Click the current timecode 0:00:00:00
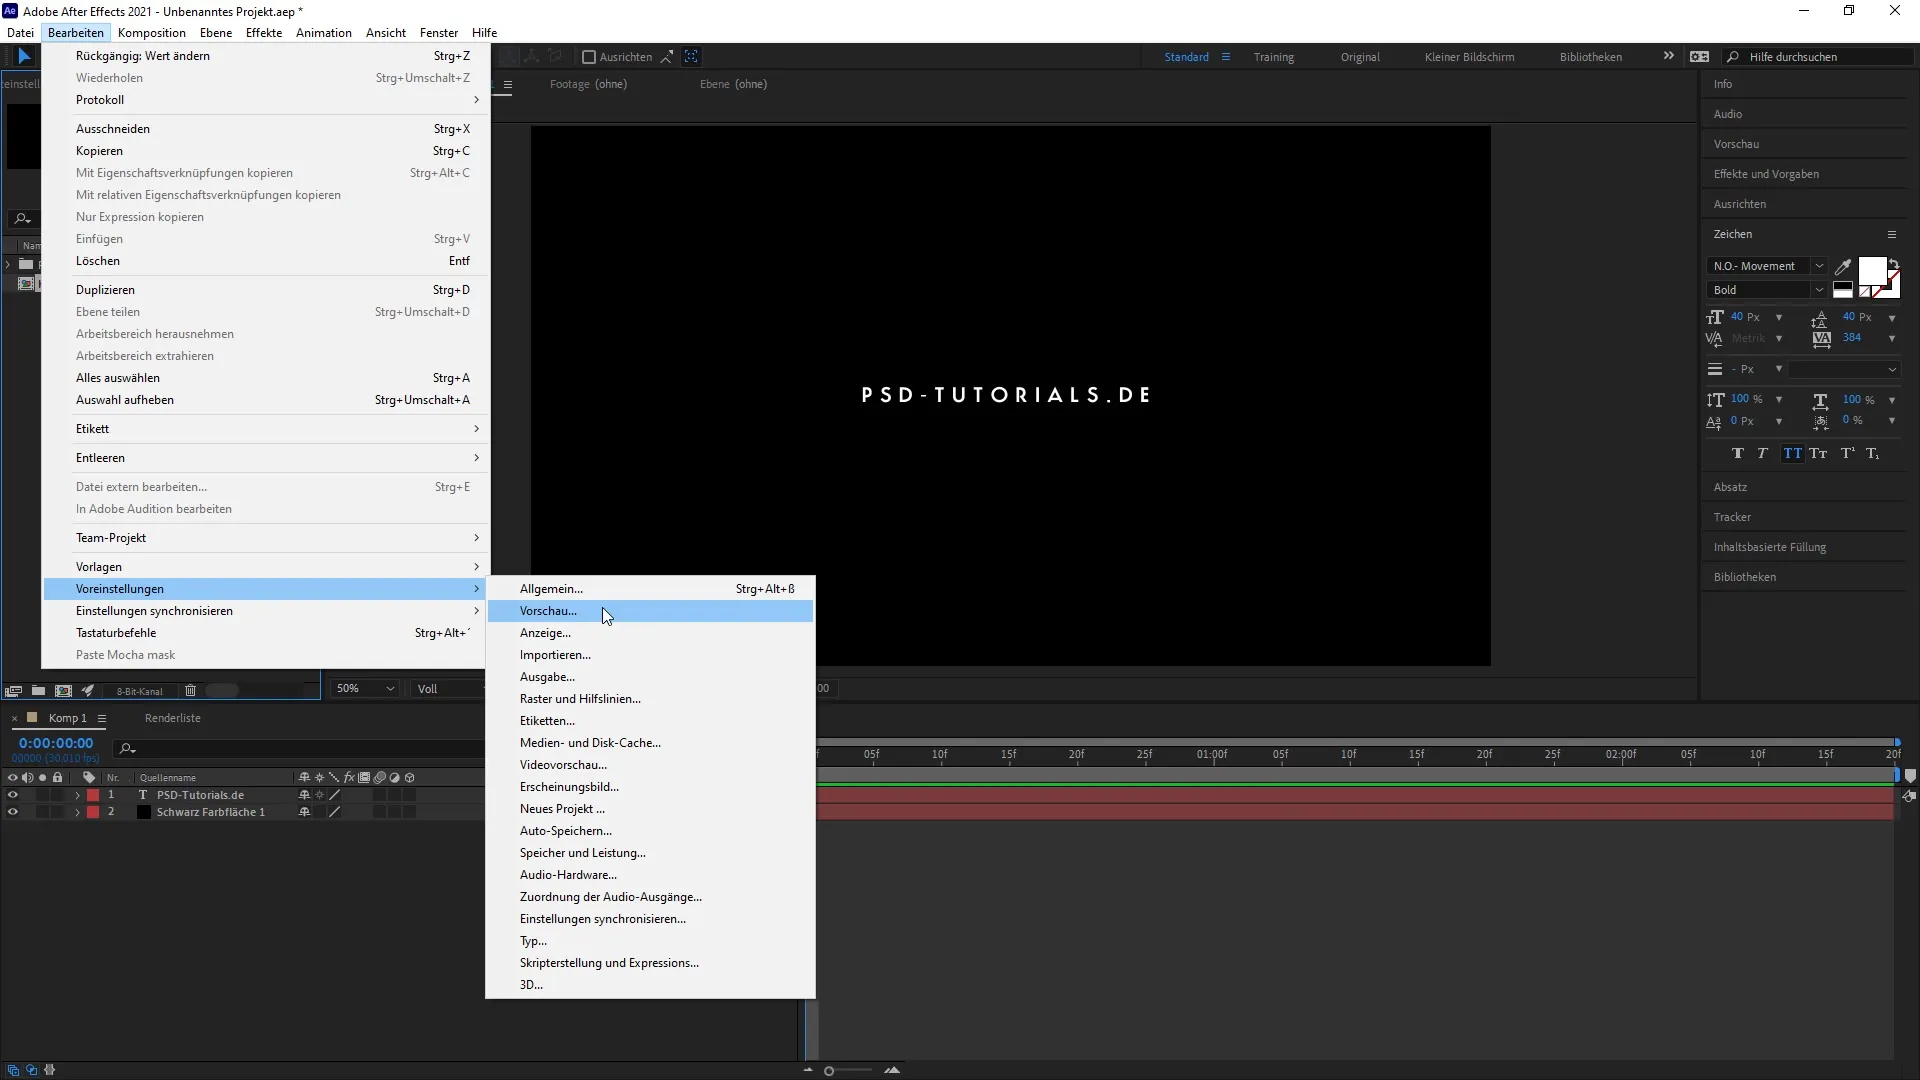 [x=56, y=743]
